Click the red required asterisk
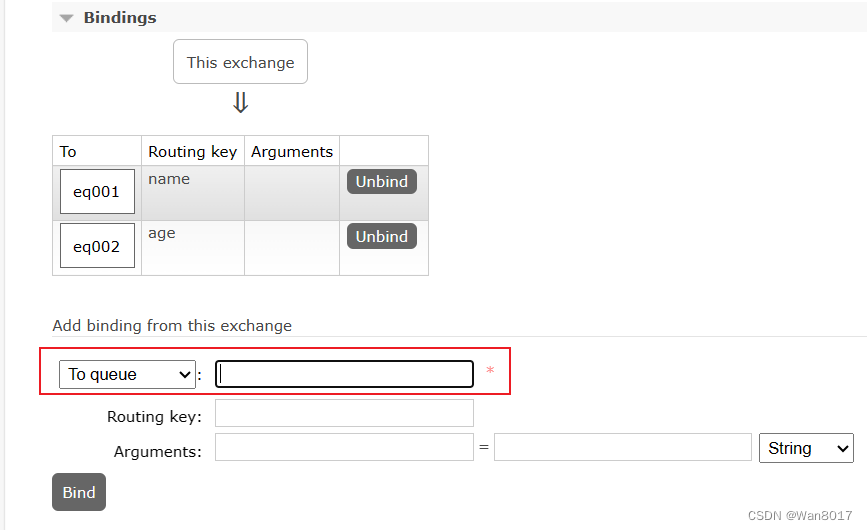 [x=490, y=371]
